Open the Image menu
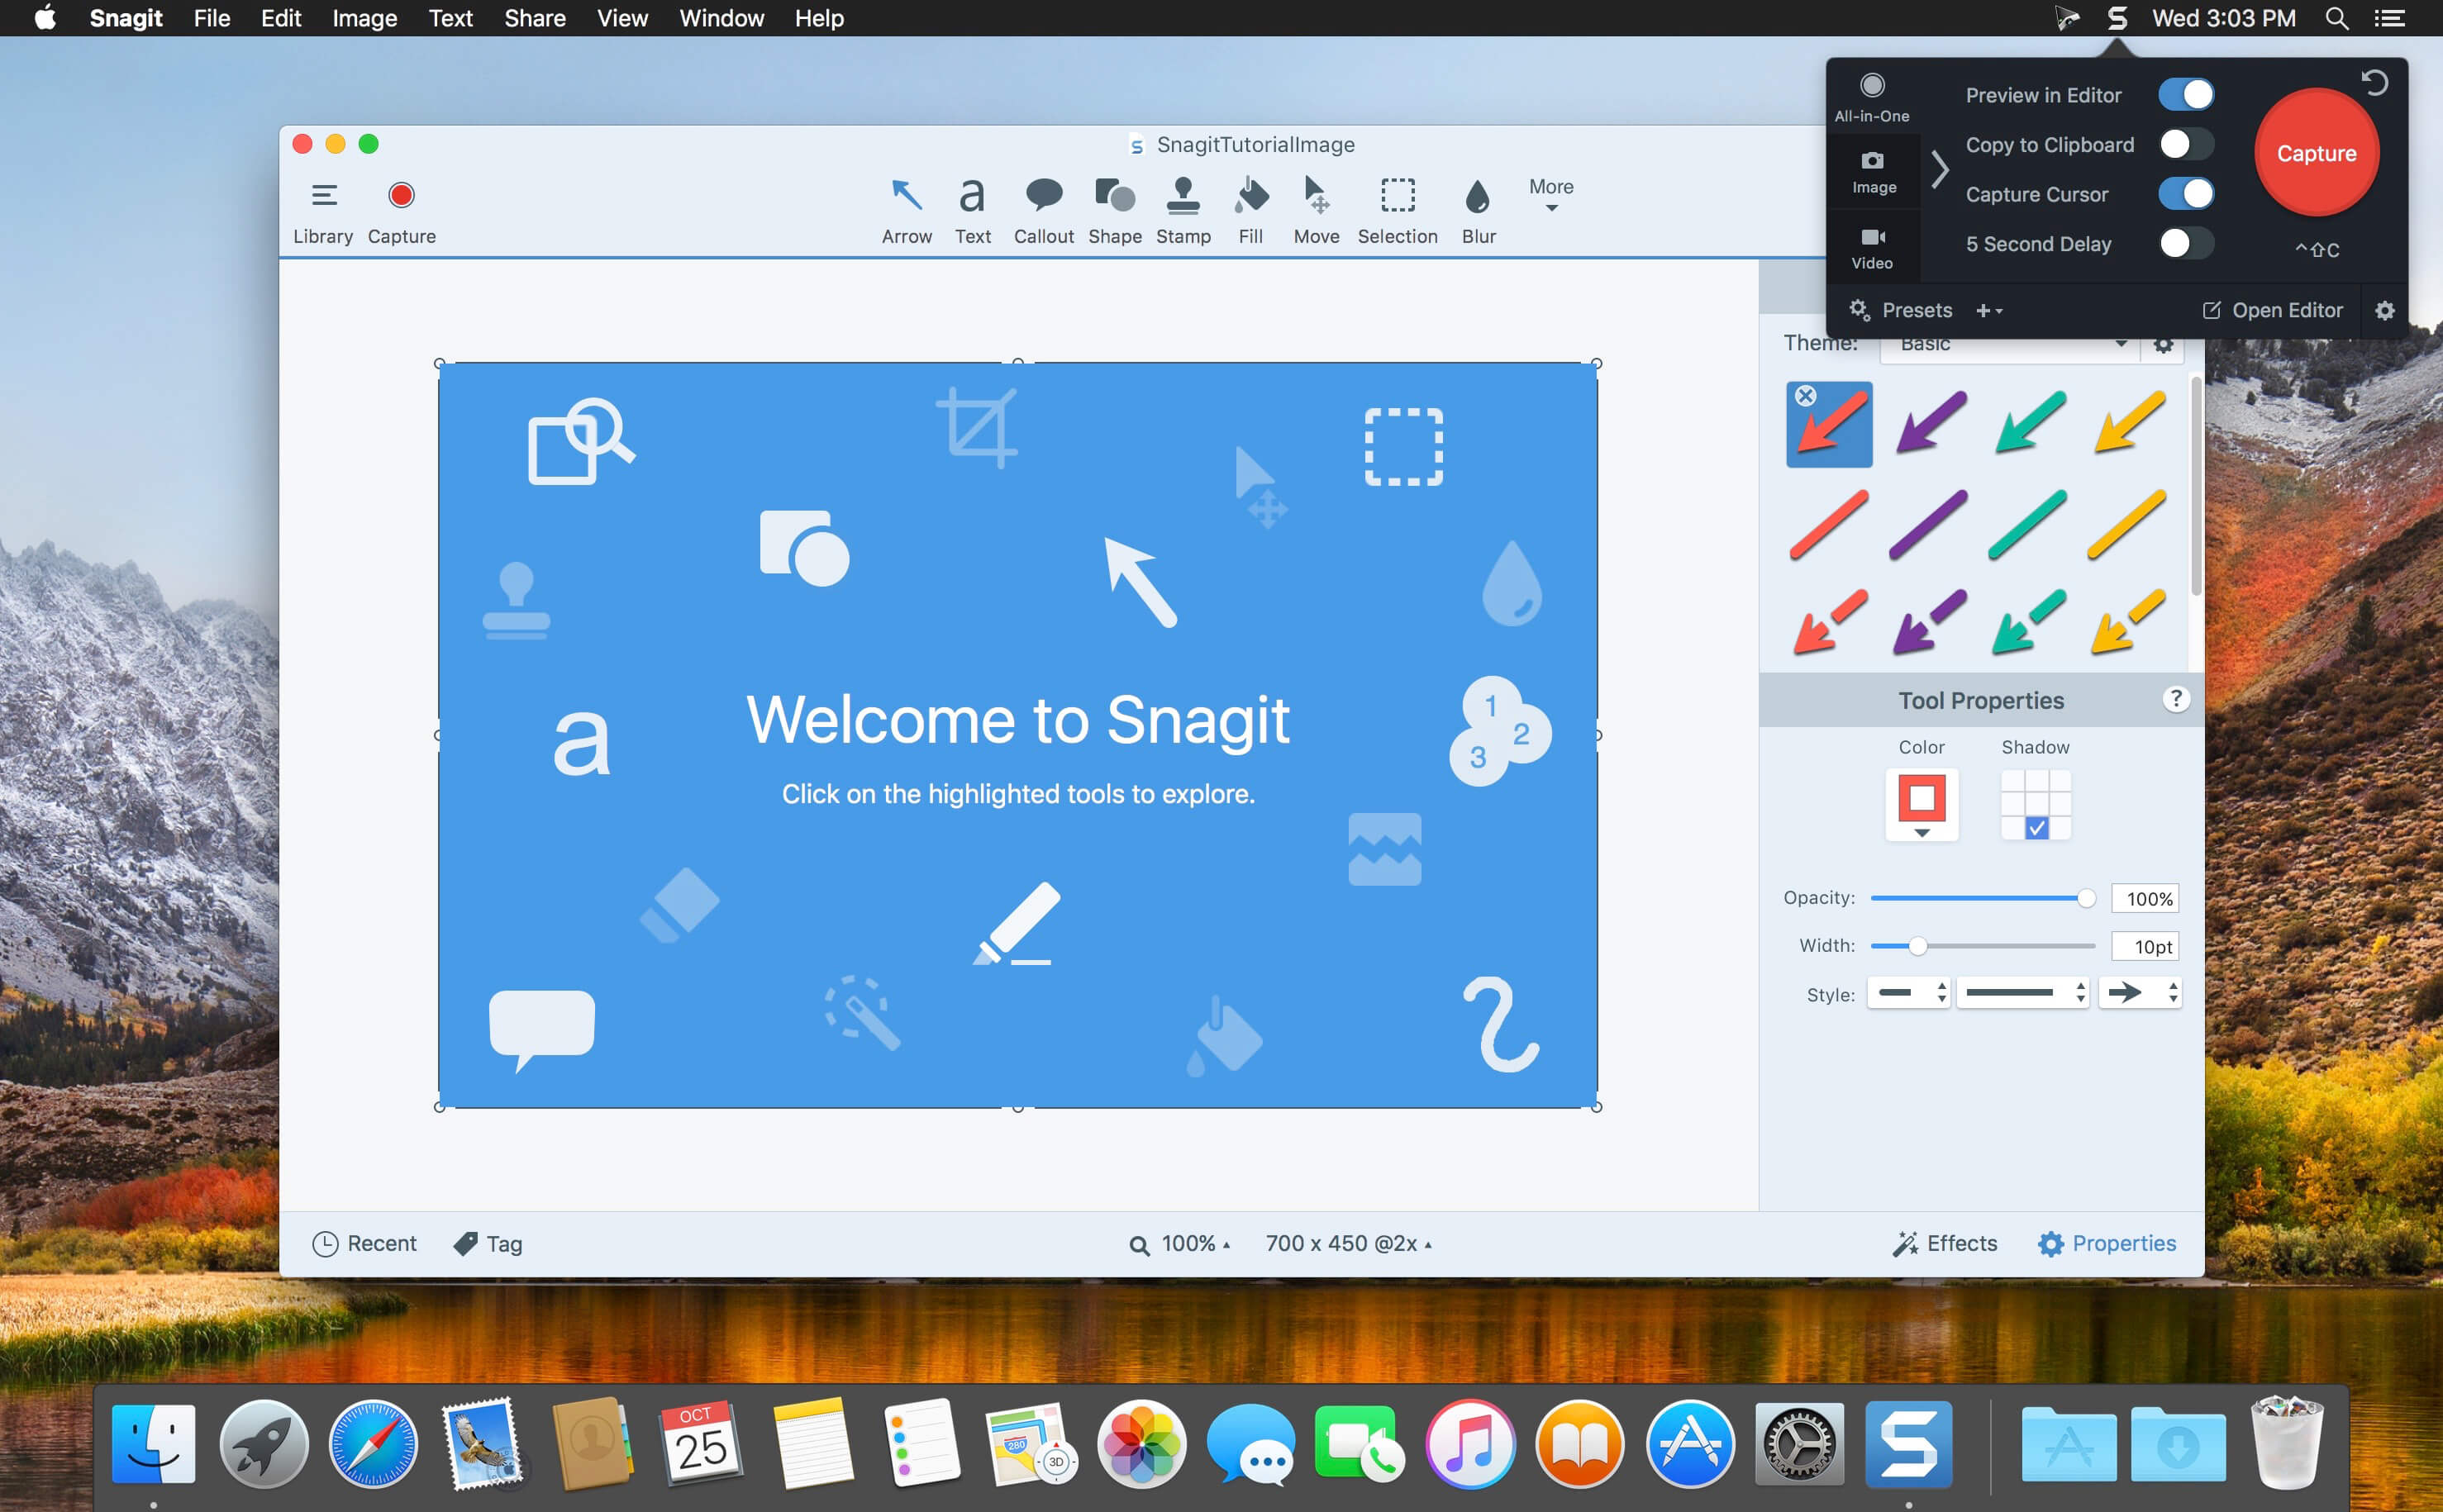Image resolution: width=2443 pixels, height=1512 pixels. coord(363,19)
